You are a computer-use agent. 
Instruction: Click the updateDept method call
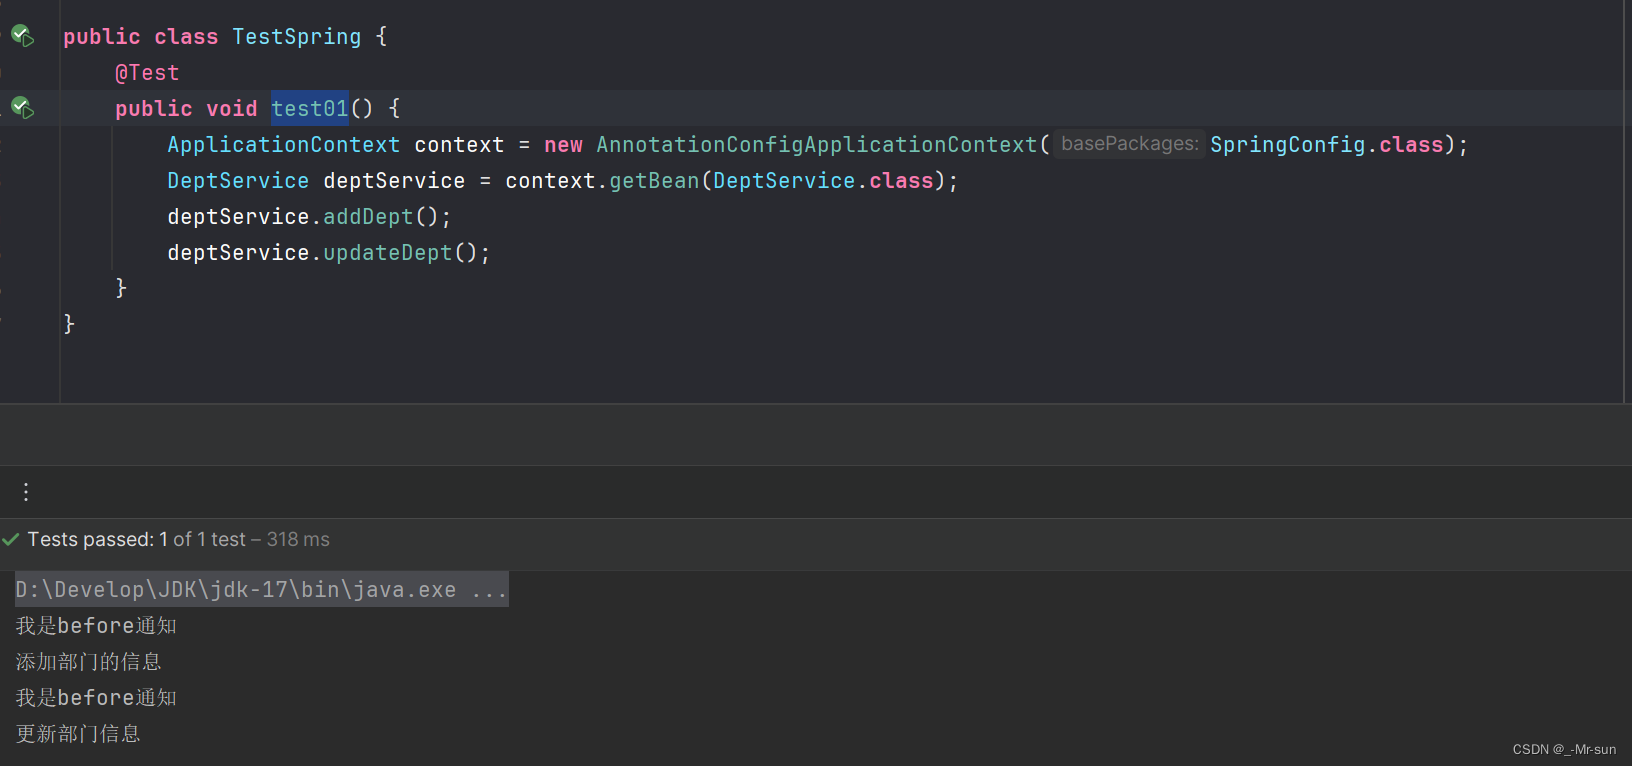(x=388, y=253)
